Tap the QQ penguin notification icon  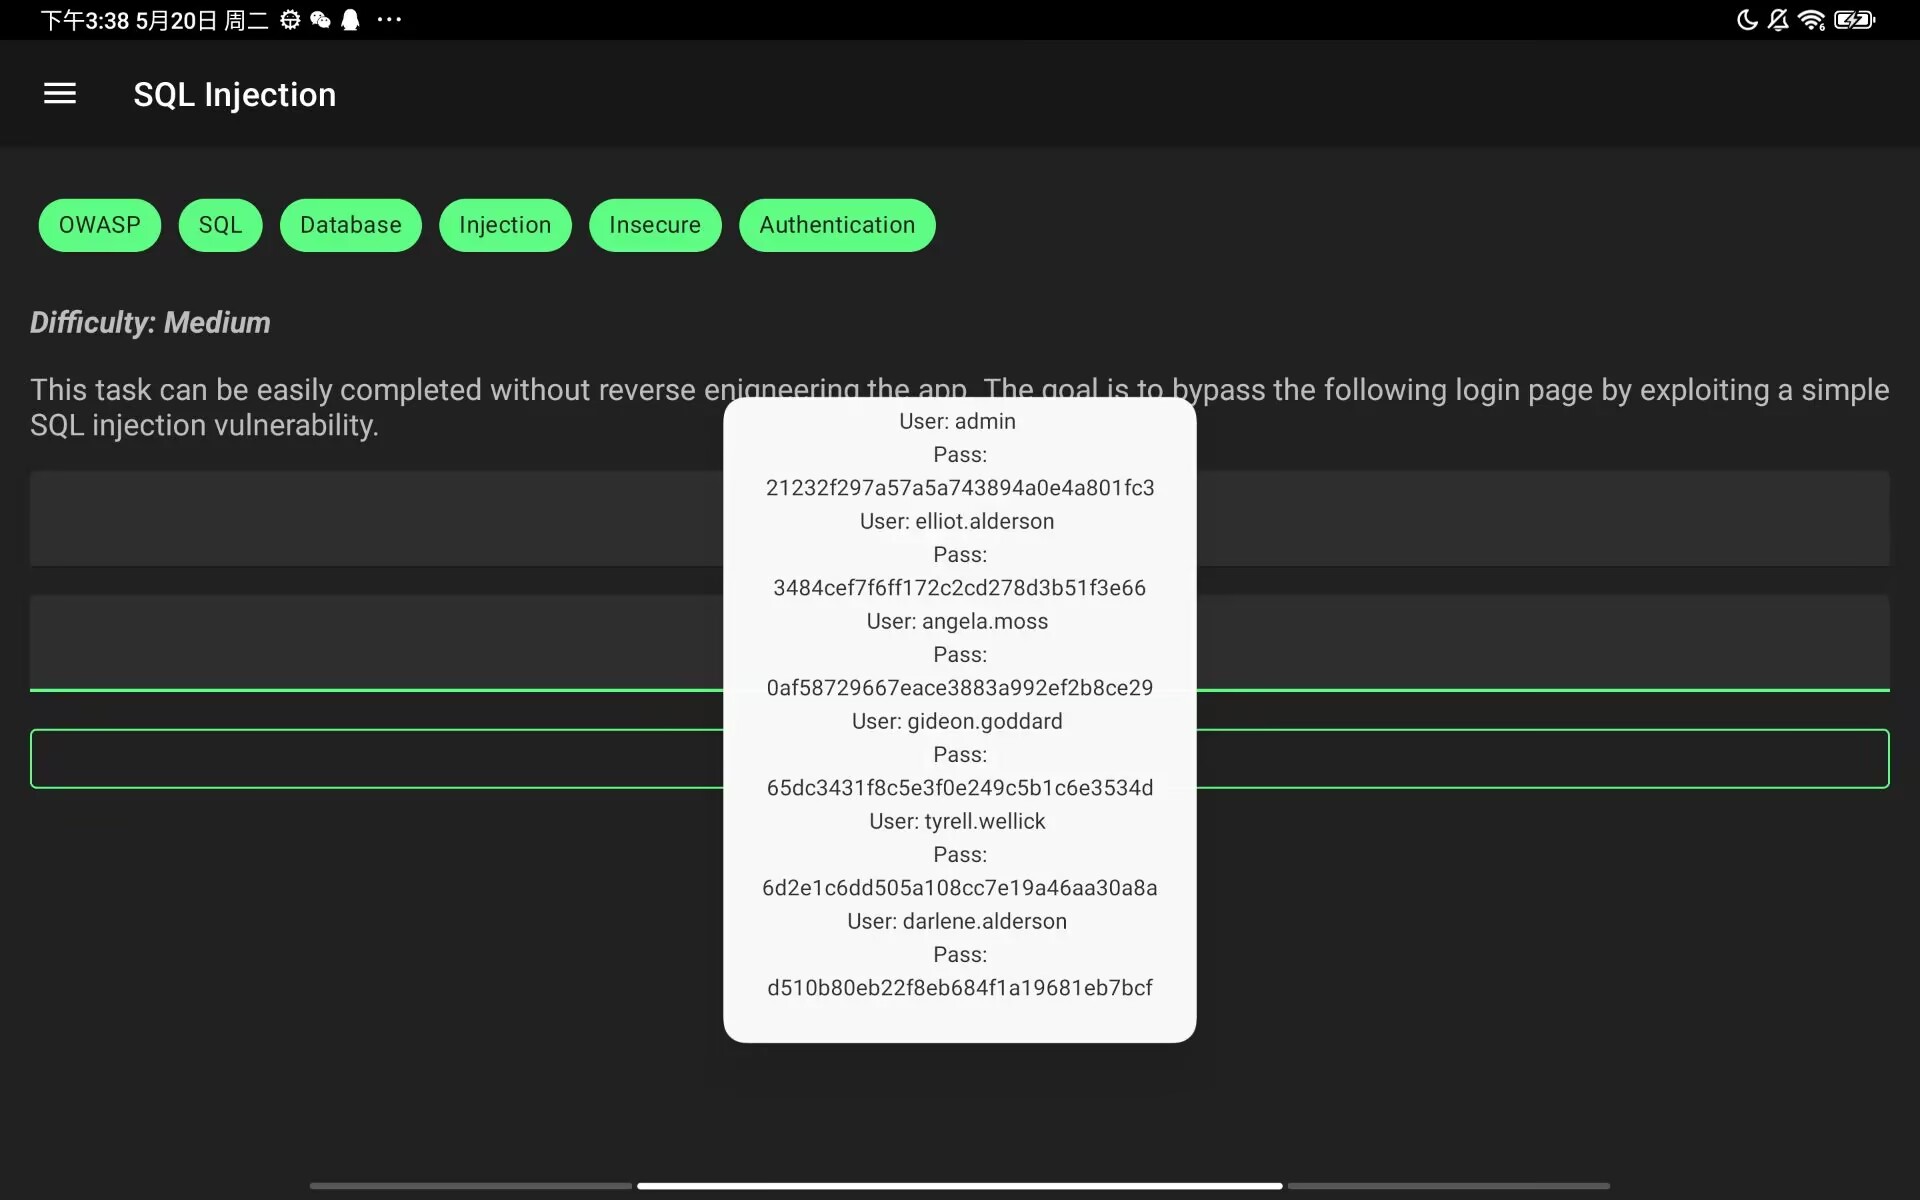pyautogui.click(x=350, y=20)
